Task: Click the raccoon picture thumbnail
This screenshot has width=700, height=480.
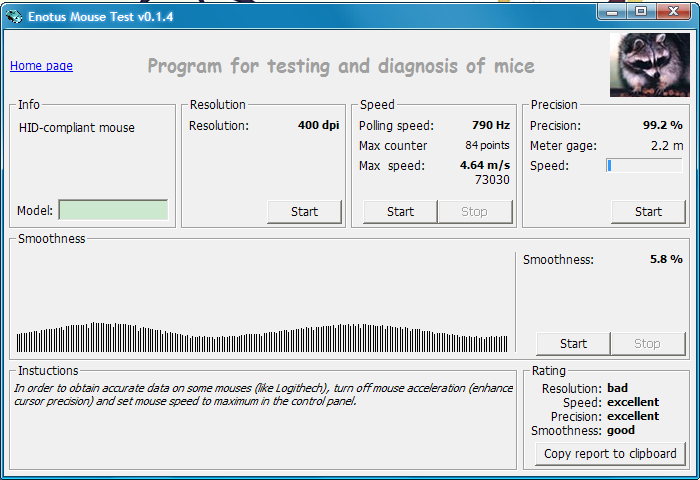Action: point(650,65)
